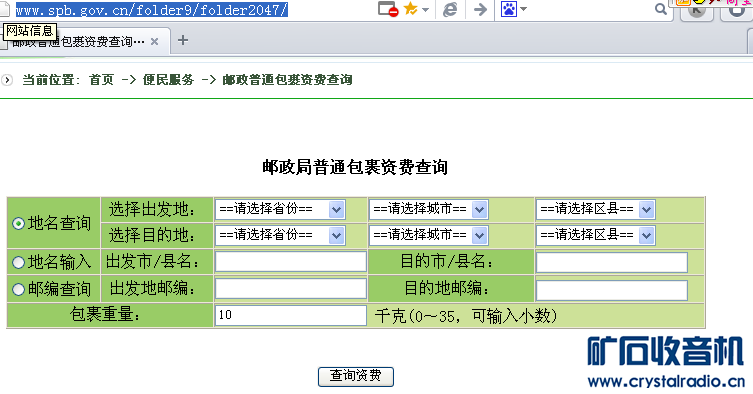
Task: Go to 首页 breadcrumb link
Action: coord(102,80)
